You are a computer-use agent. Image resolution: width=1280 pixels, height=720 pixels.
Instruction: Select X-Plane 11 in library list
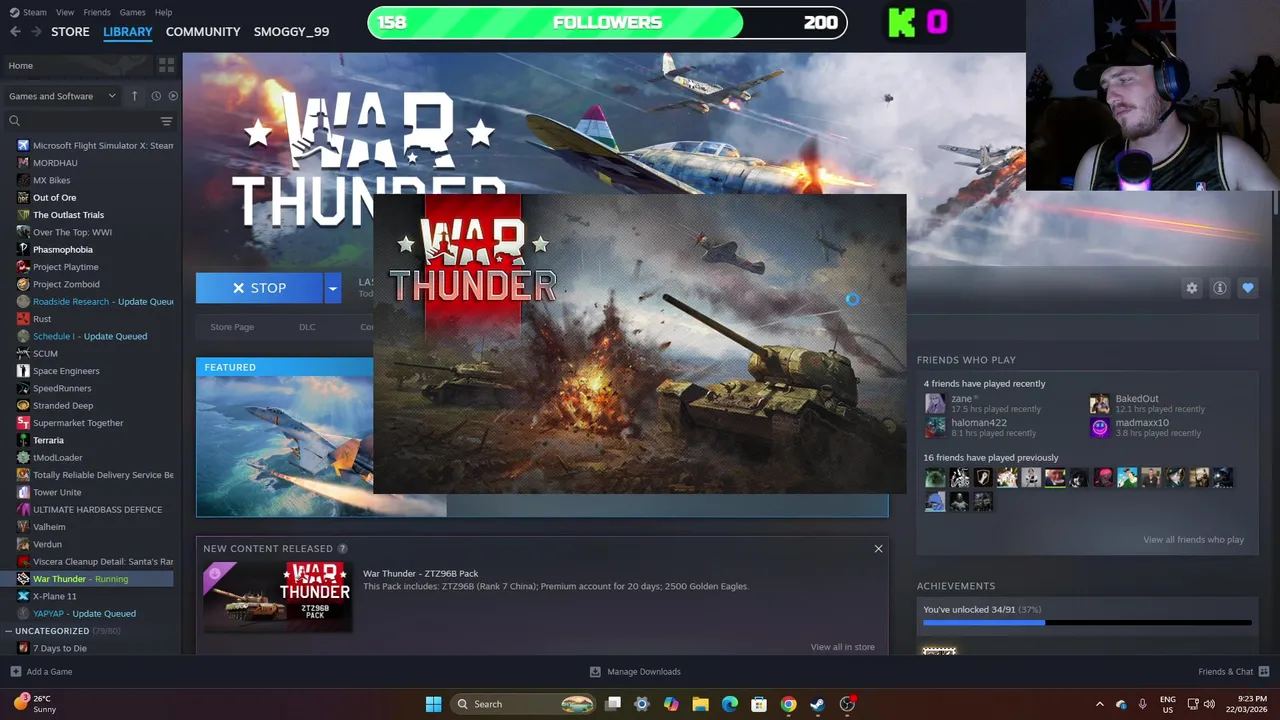[x=54, y=596]
